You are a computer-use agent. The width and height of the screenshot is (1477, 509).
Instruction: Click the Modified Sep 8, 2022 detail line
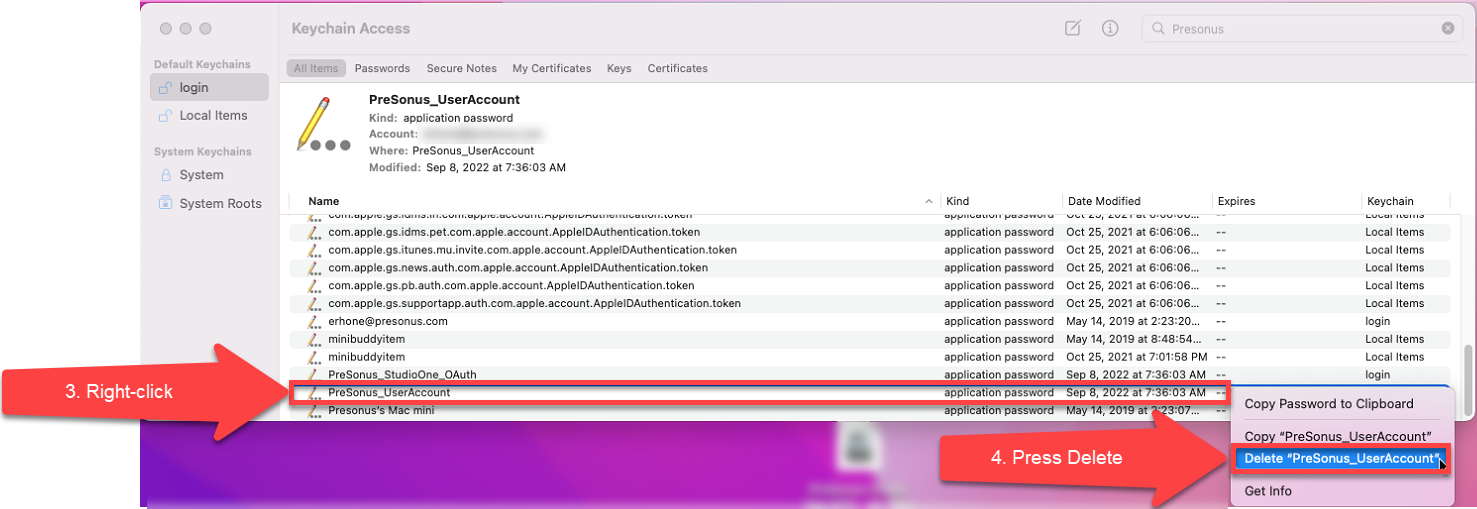coord(467,167)
